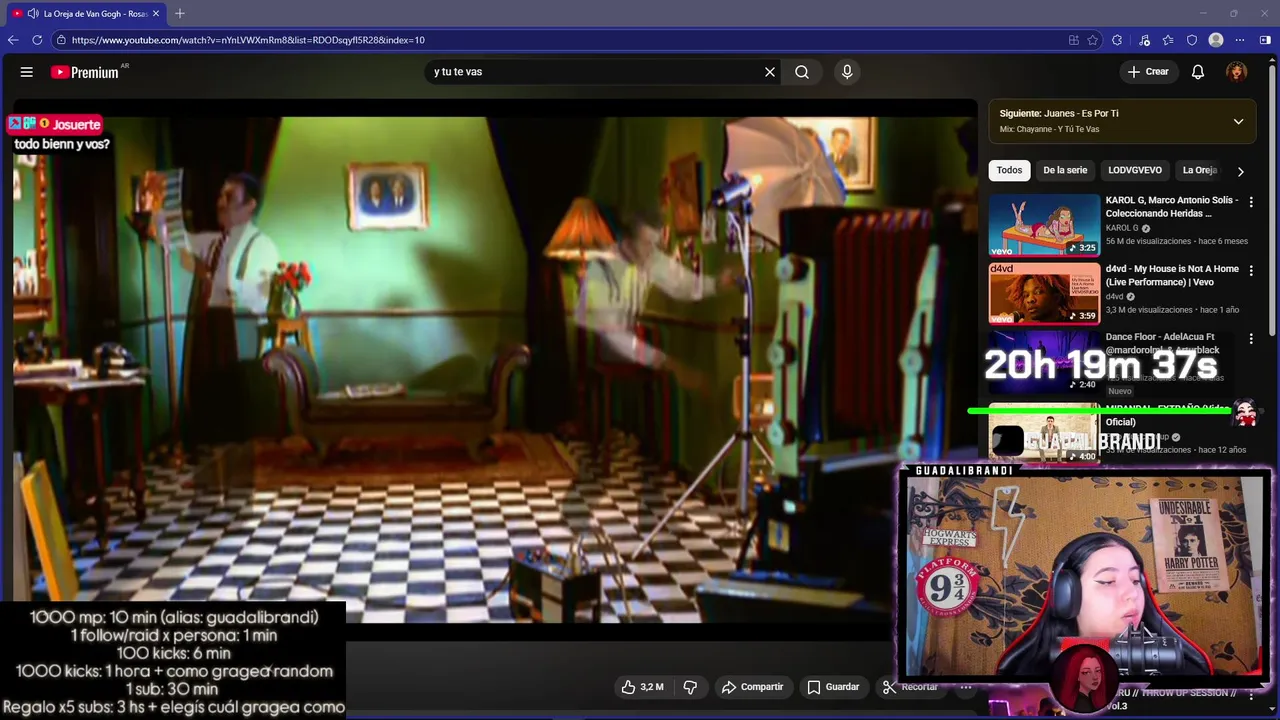
Task: Click the d4vd channel name
Action: point(1114,297)
